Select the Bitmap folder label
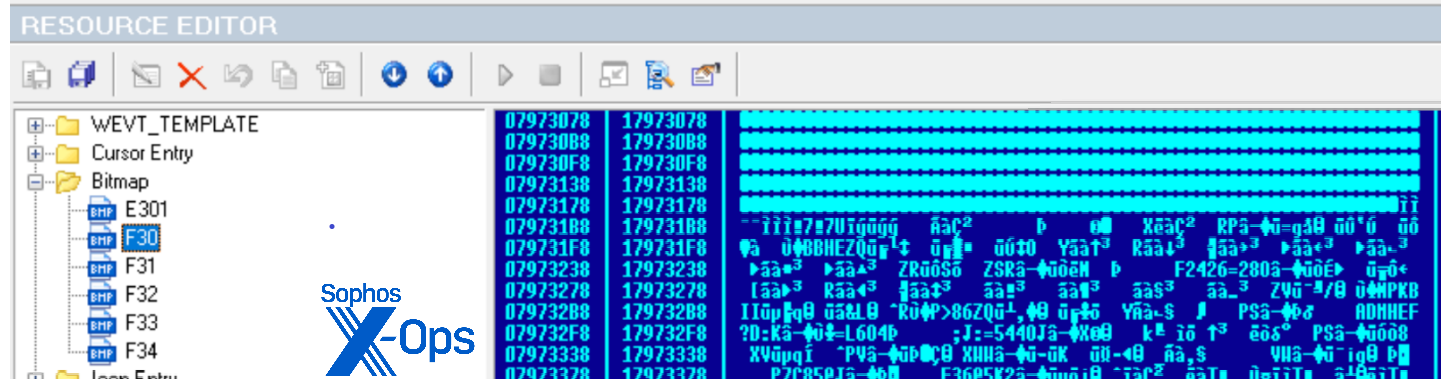 click(x=120, y=182)
